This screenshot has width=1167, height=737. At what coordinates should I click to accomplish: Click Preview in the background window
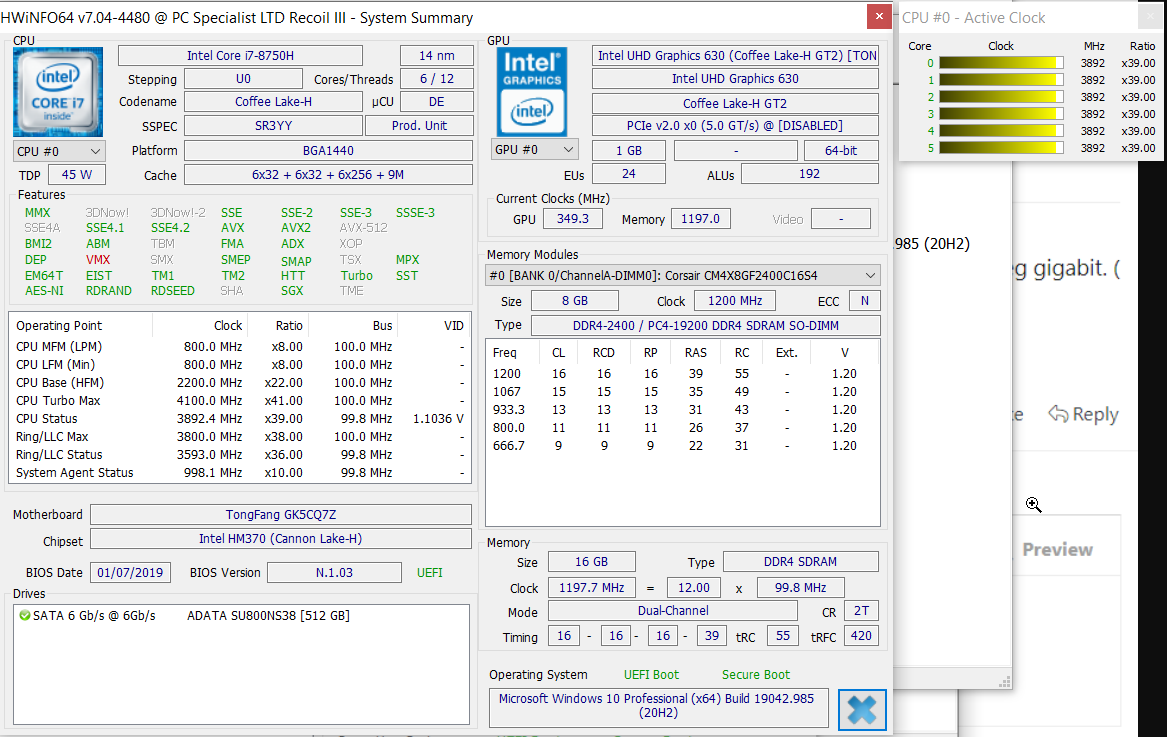tap(1057, 549)
